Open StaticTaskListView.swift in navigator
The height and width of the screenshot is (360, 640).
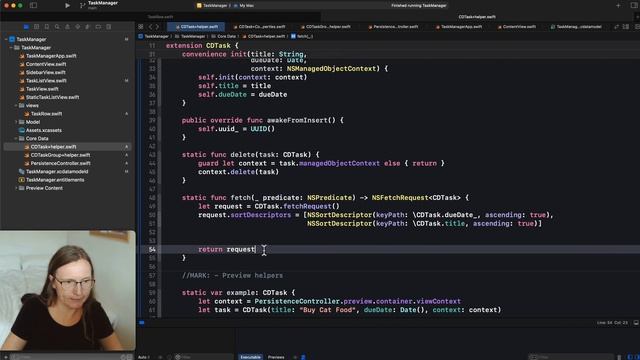pos(52,97)
